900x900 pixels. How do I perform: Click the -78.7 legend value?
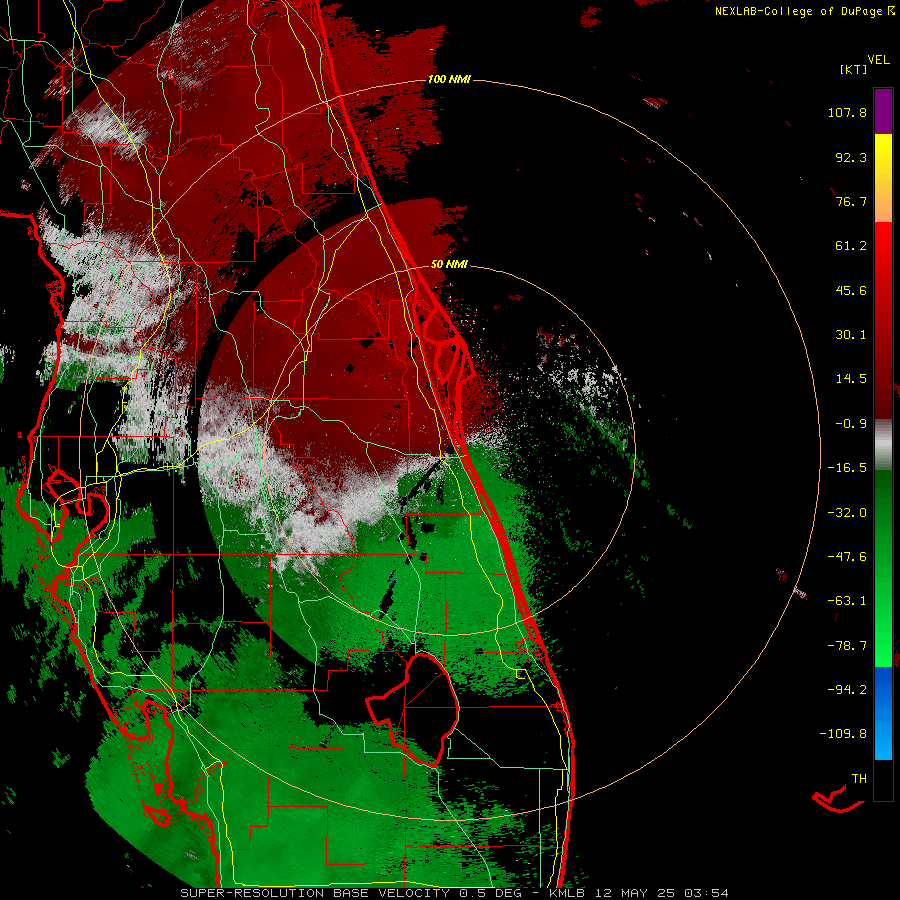tap(847, 646)
